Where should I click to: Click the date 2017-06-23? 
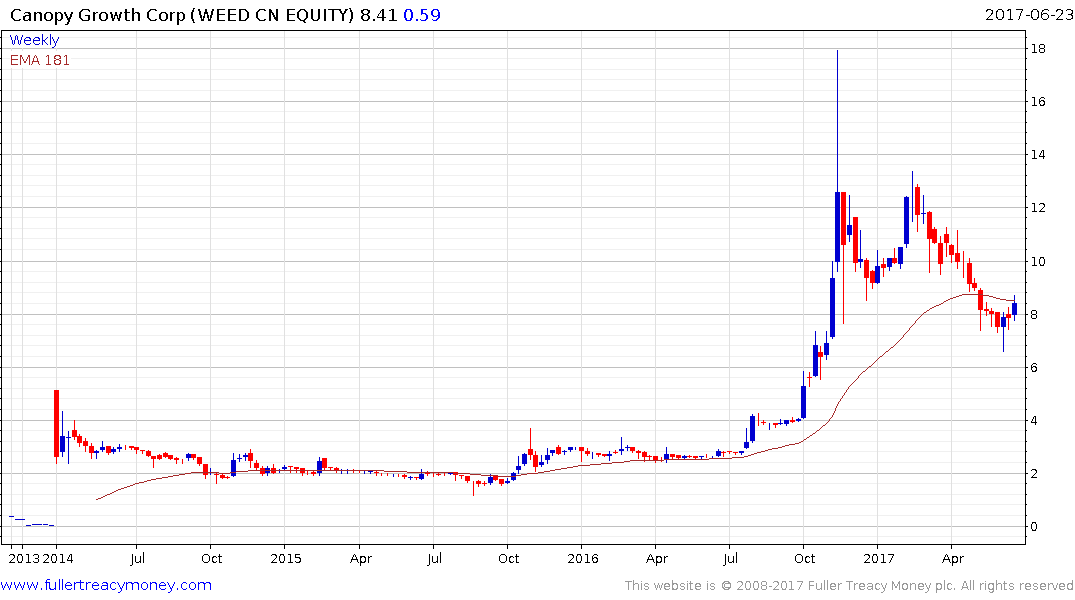(1028, 14)
